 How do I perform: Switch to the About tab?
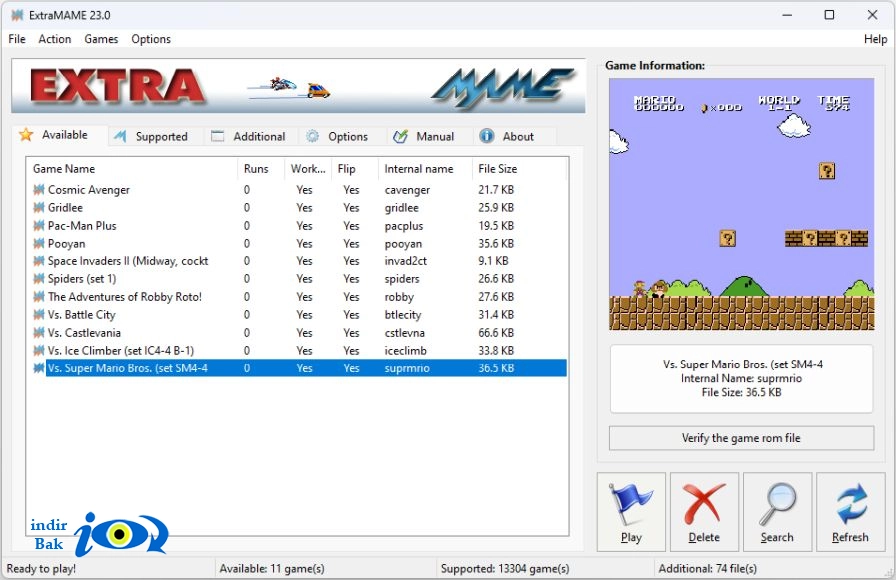point(513,137)
